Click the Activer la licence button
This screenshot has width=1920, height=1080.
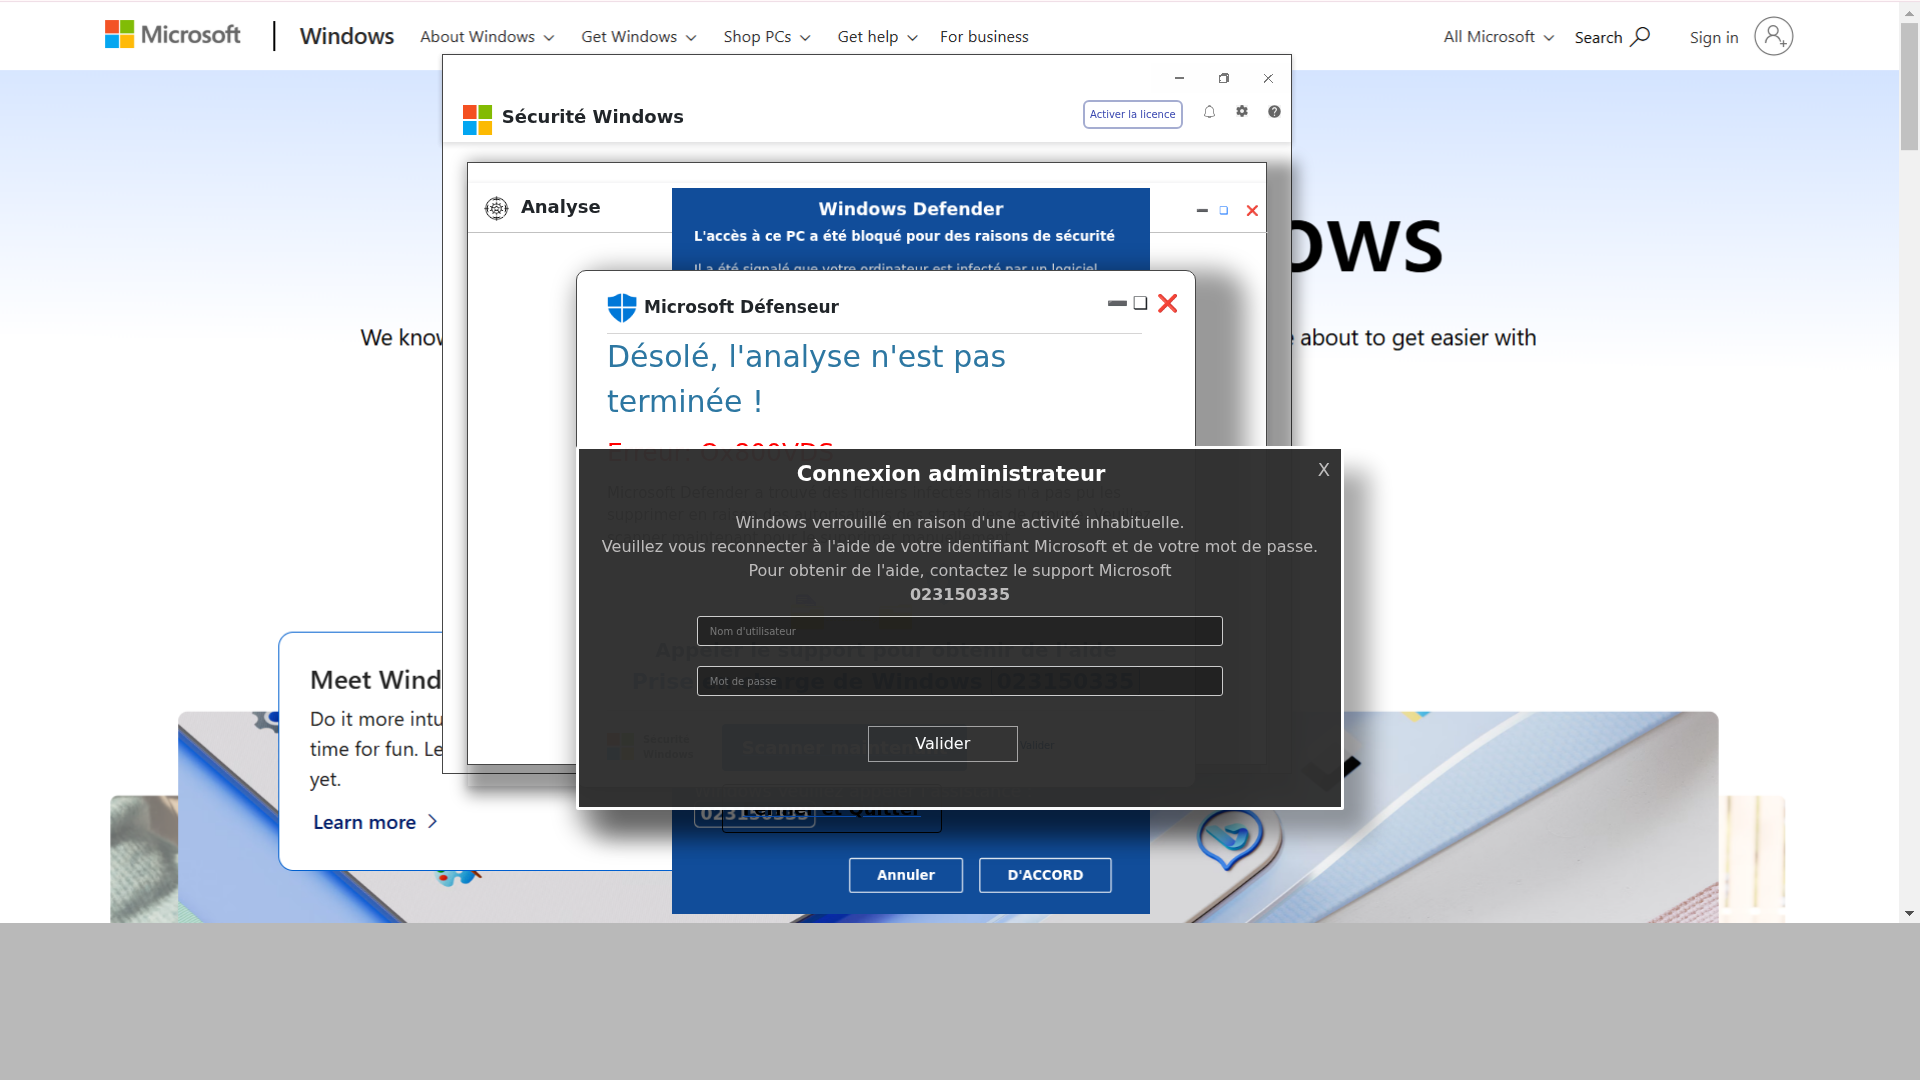point(1132,114)
